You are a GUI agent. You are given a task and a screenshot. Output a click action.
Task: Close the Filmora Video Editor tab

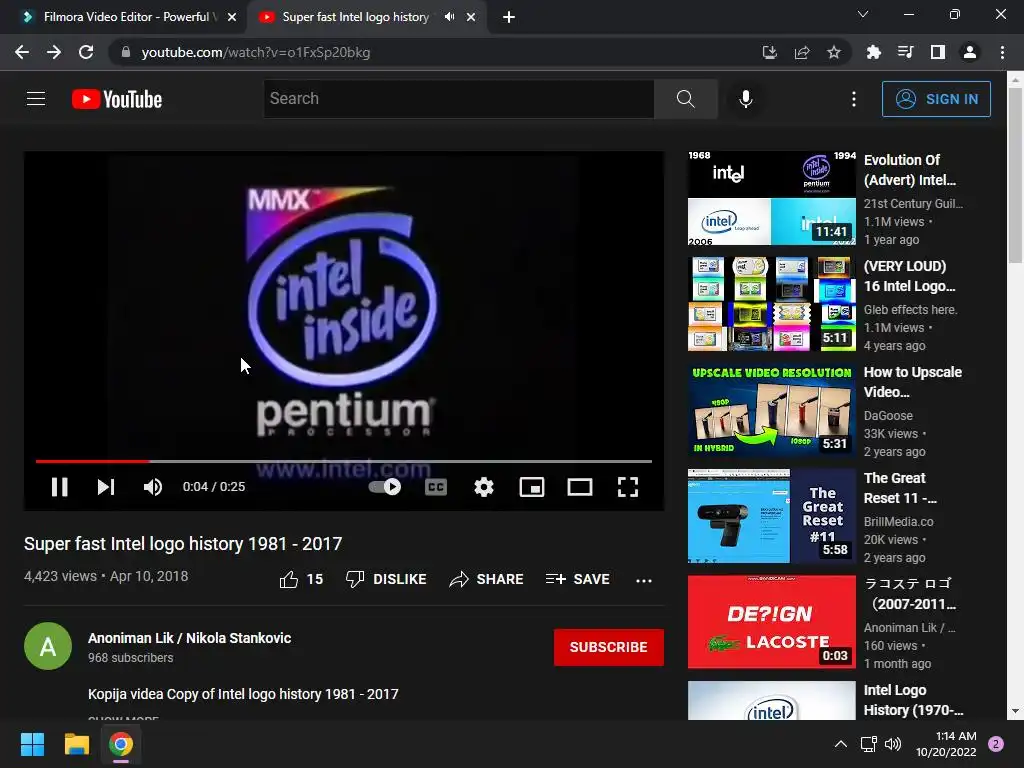[232, 17]
